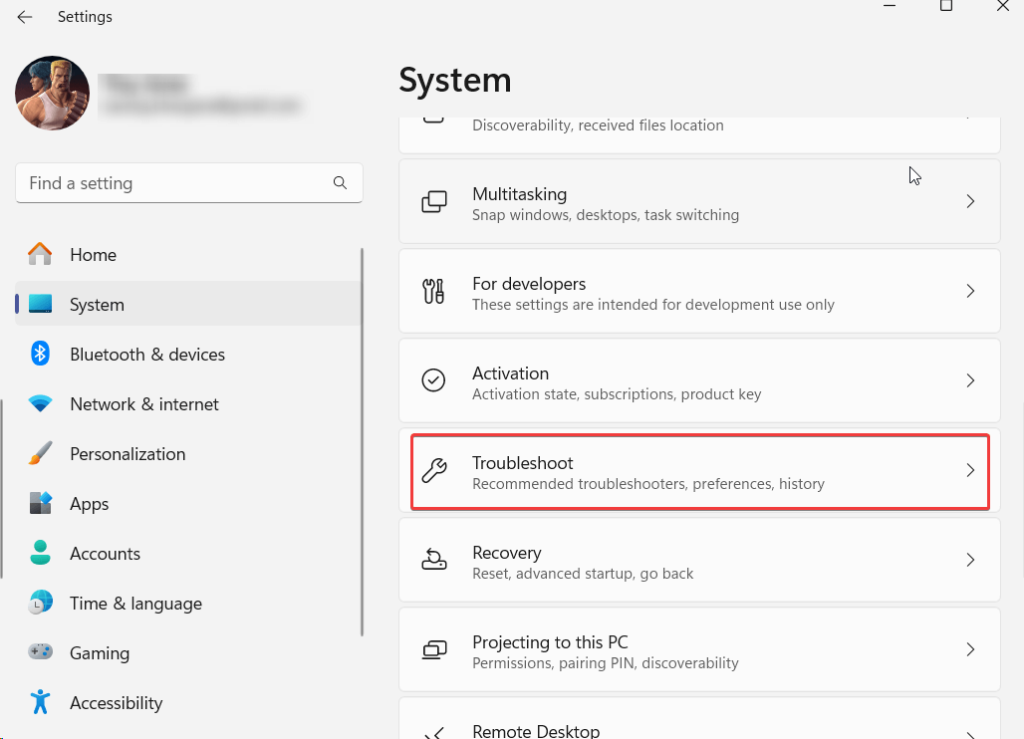Click the Projecting to this PC icon
Image resolution: width=1024 pixels, height=739 pixels.
pos(434,650)
